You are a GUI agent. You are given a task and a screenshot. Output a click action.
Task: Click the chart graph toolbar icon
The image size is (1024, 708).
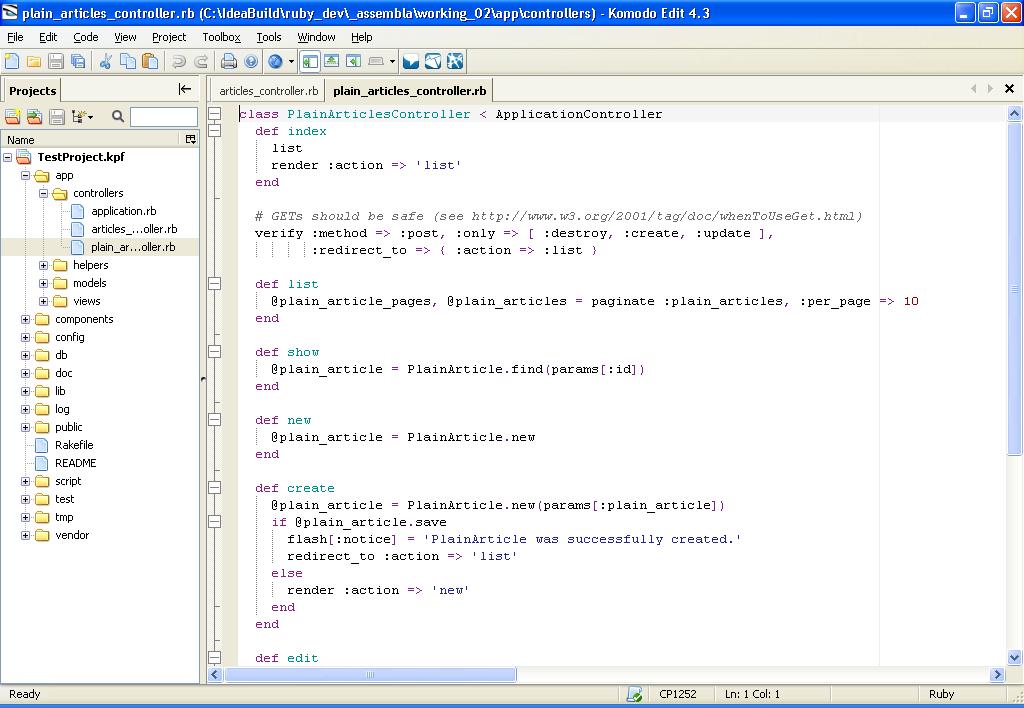(433, 61)
